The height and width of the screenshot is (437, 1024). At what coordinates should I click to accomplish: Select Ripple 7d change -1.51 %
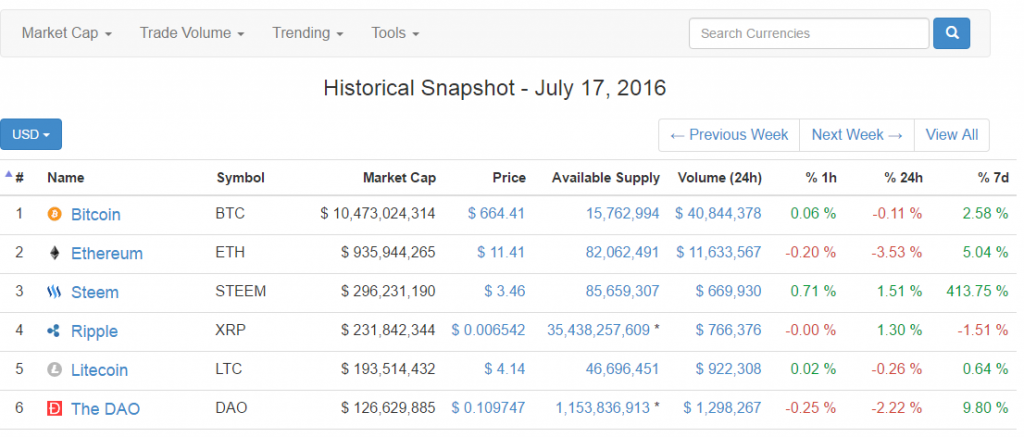tap(983, 330)
